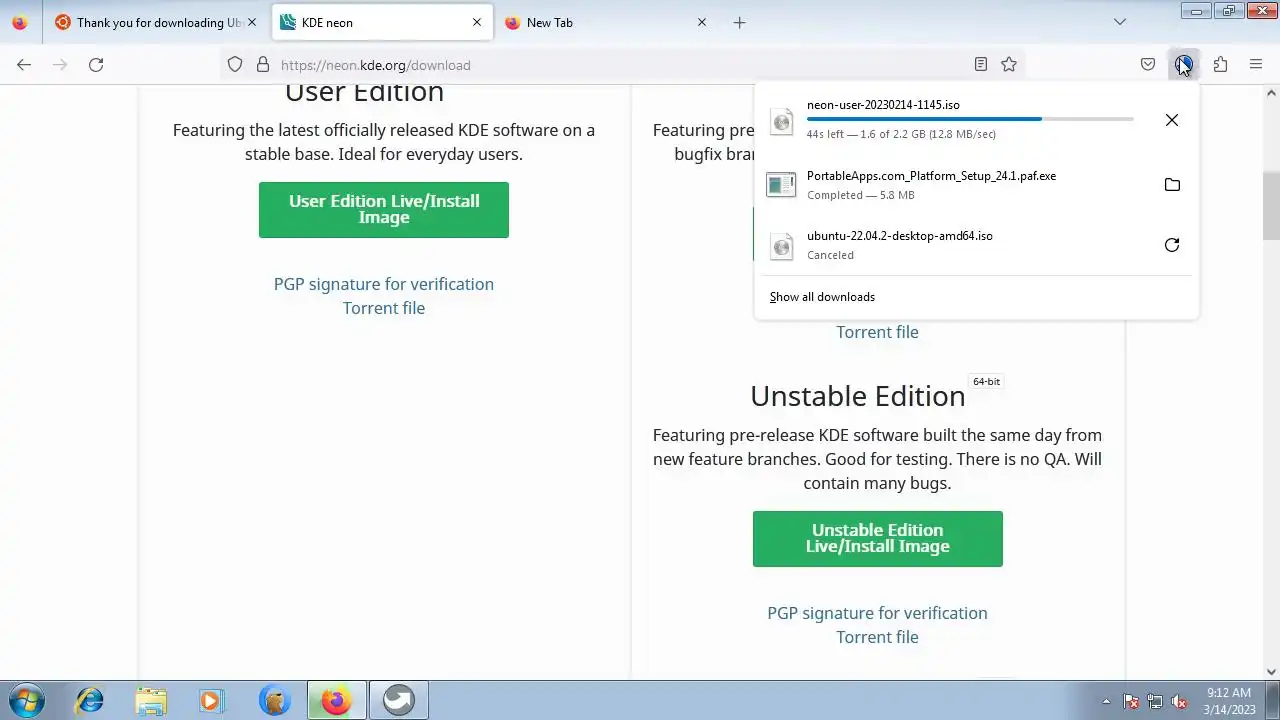Close the KDE neon tab
The image size is (1280, 720).
(477, 22)
